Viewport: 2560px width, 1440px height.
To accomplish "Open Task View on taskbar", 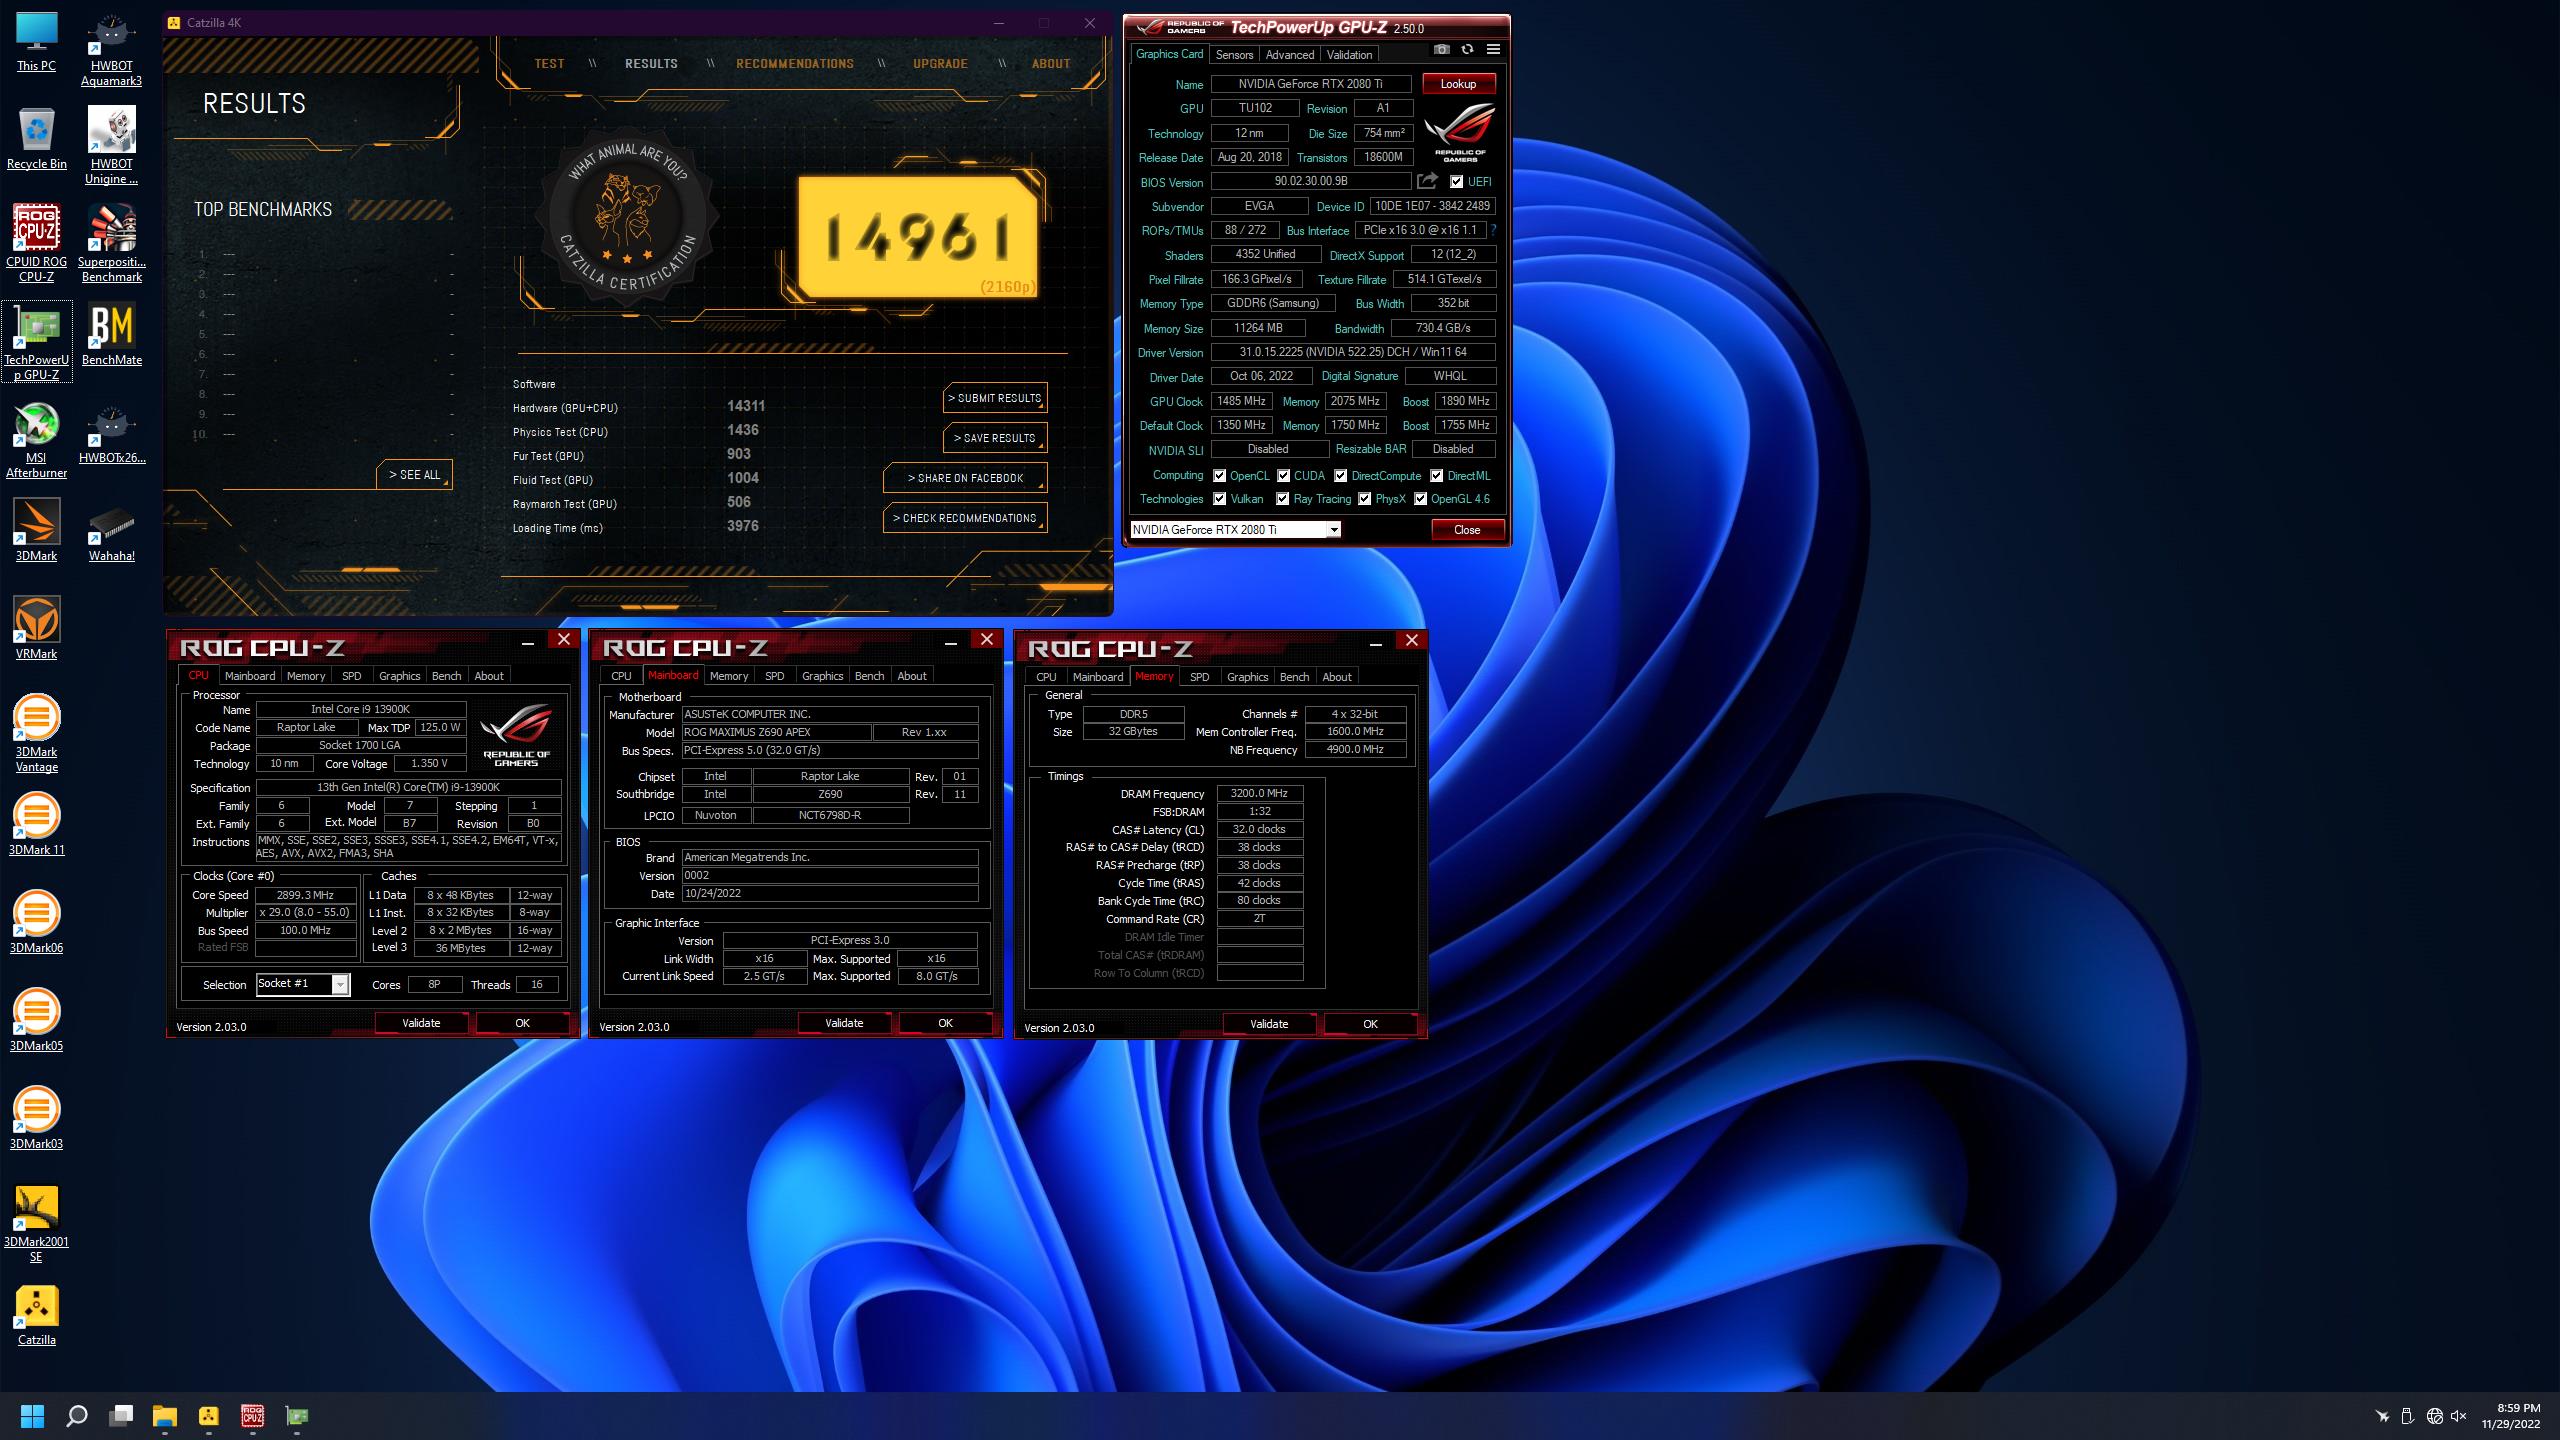I will pyautogui.click(x=121, y=1416).
